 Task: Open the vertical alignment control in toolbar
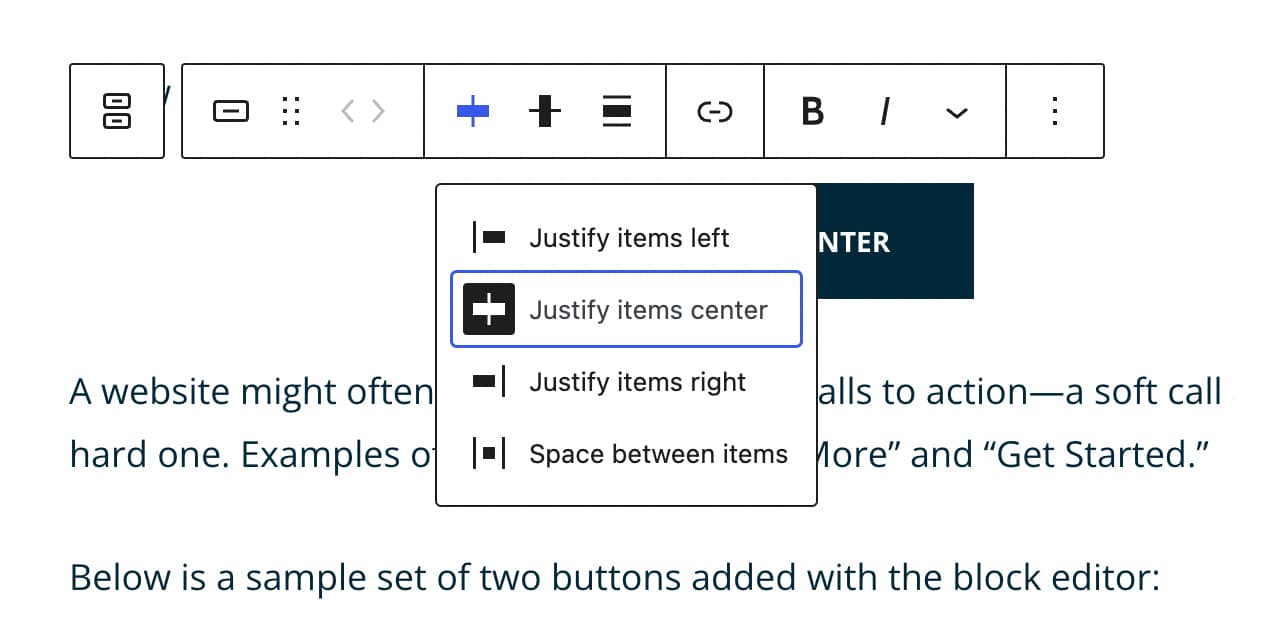pyautogui.click(x=545, y=111)
